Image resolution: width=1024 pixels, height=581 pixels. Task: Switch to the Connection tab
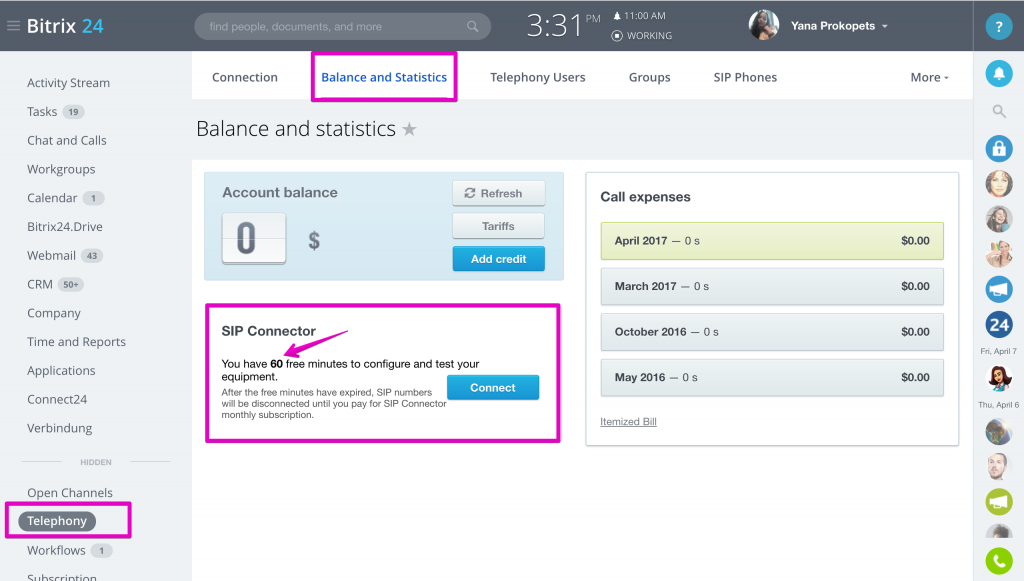point(245,77)
